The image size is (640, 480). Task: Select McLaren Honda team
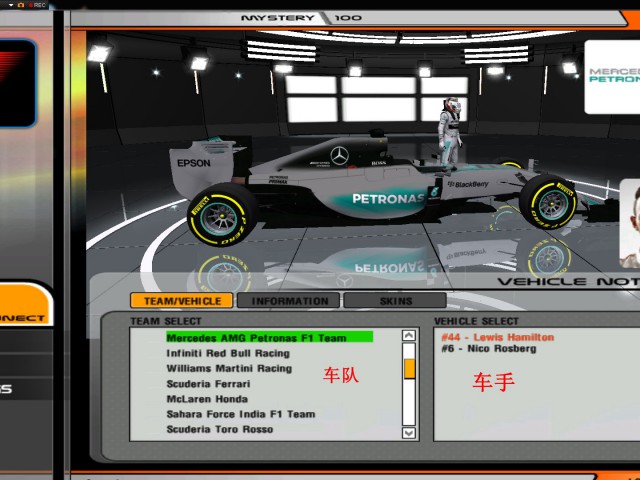pos(207,399)
